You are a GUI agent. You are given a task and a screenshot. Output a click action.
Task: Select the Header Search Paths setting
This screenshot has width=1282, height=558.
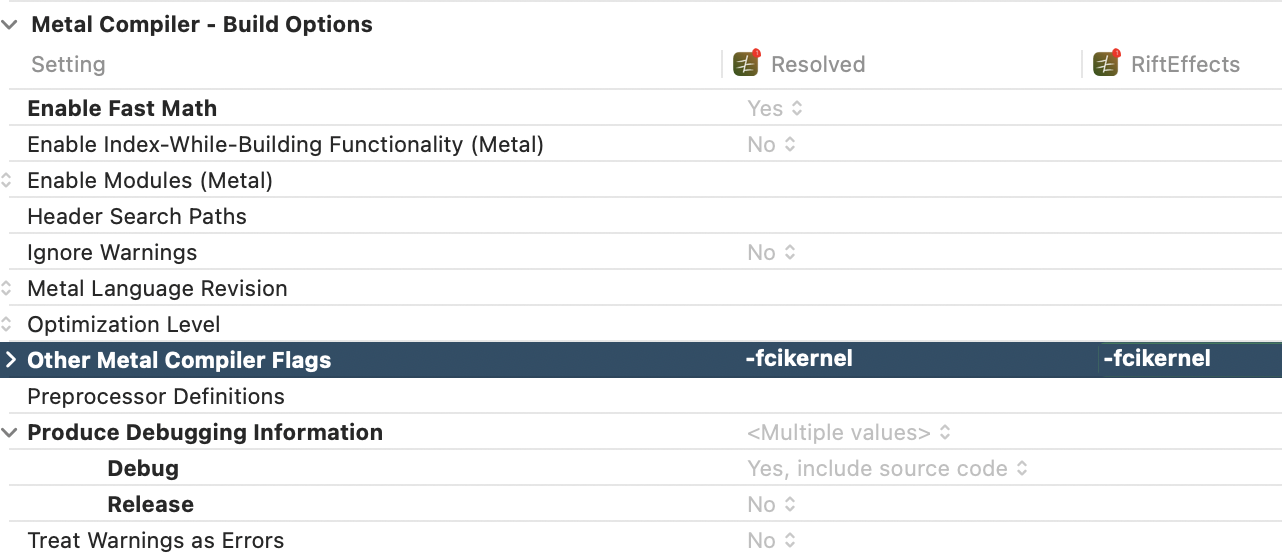coord(137,216)
